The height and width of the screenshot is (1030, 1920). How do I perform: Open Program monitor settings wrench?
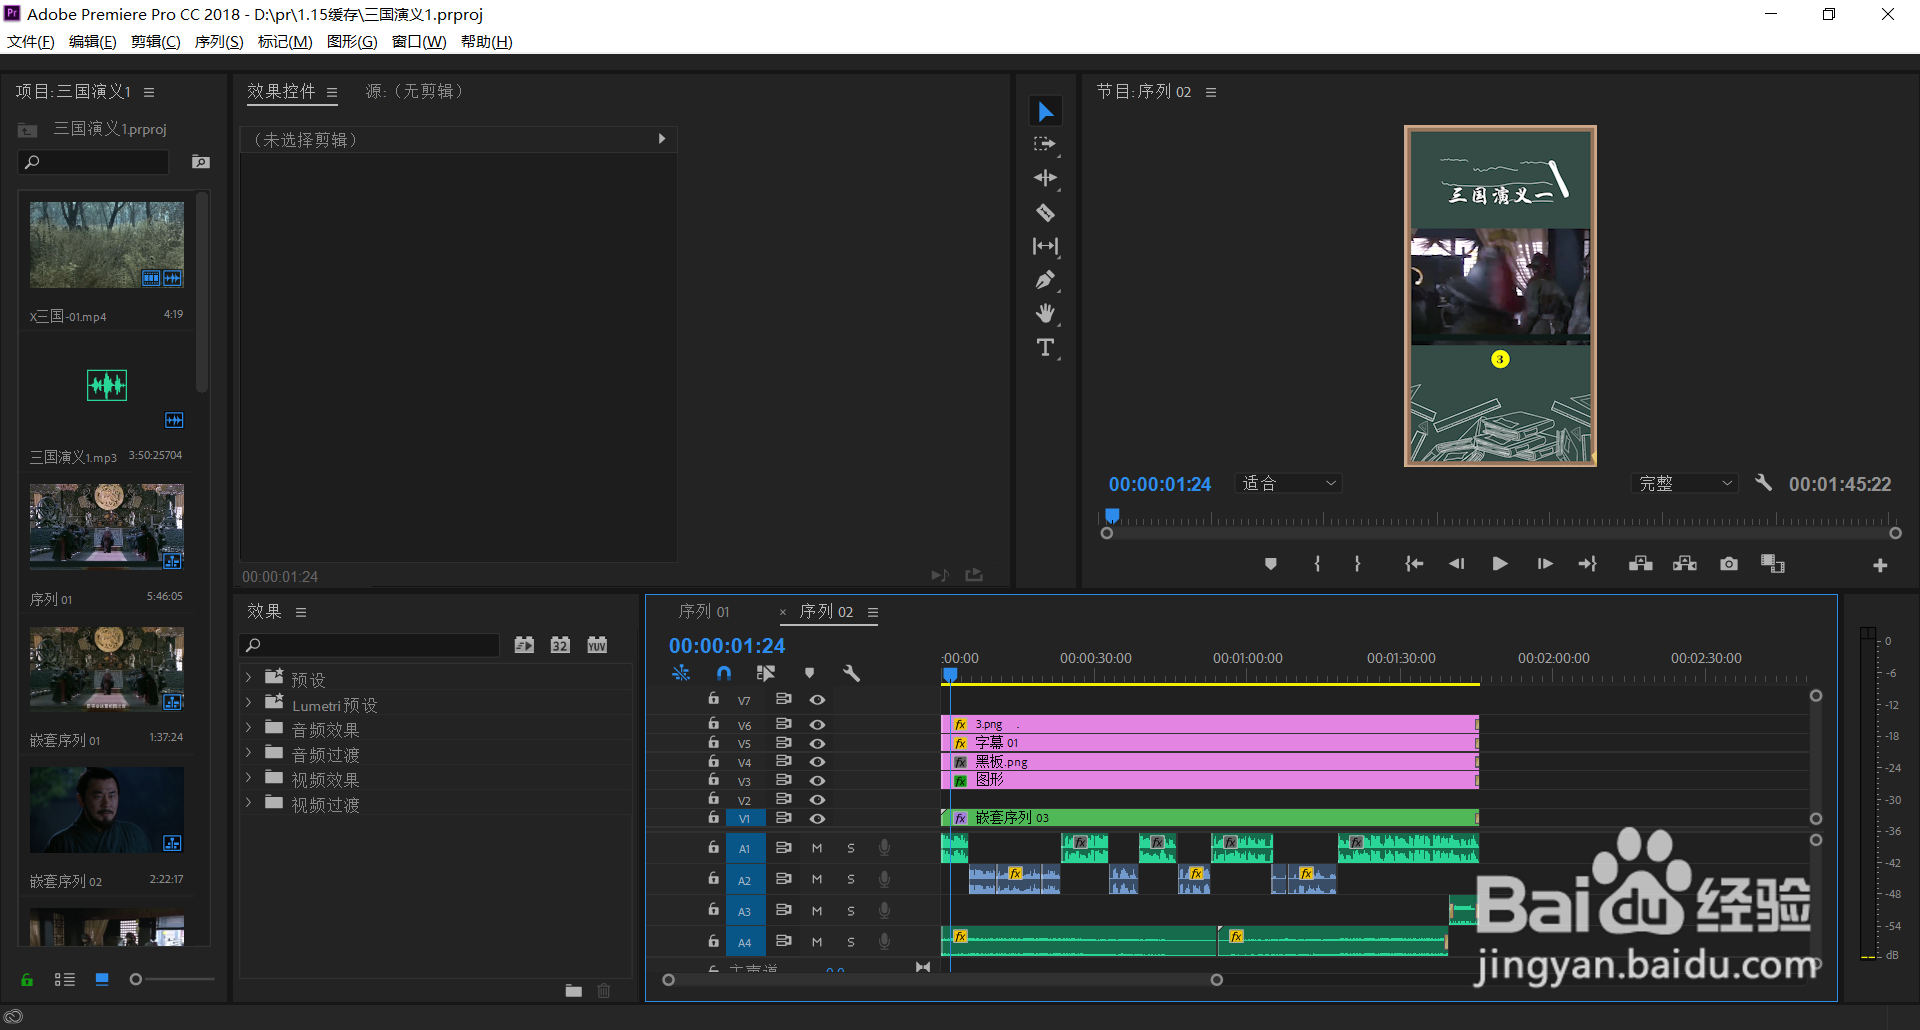1764,483
